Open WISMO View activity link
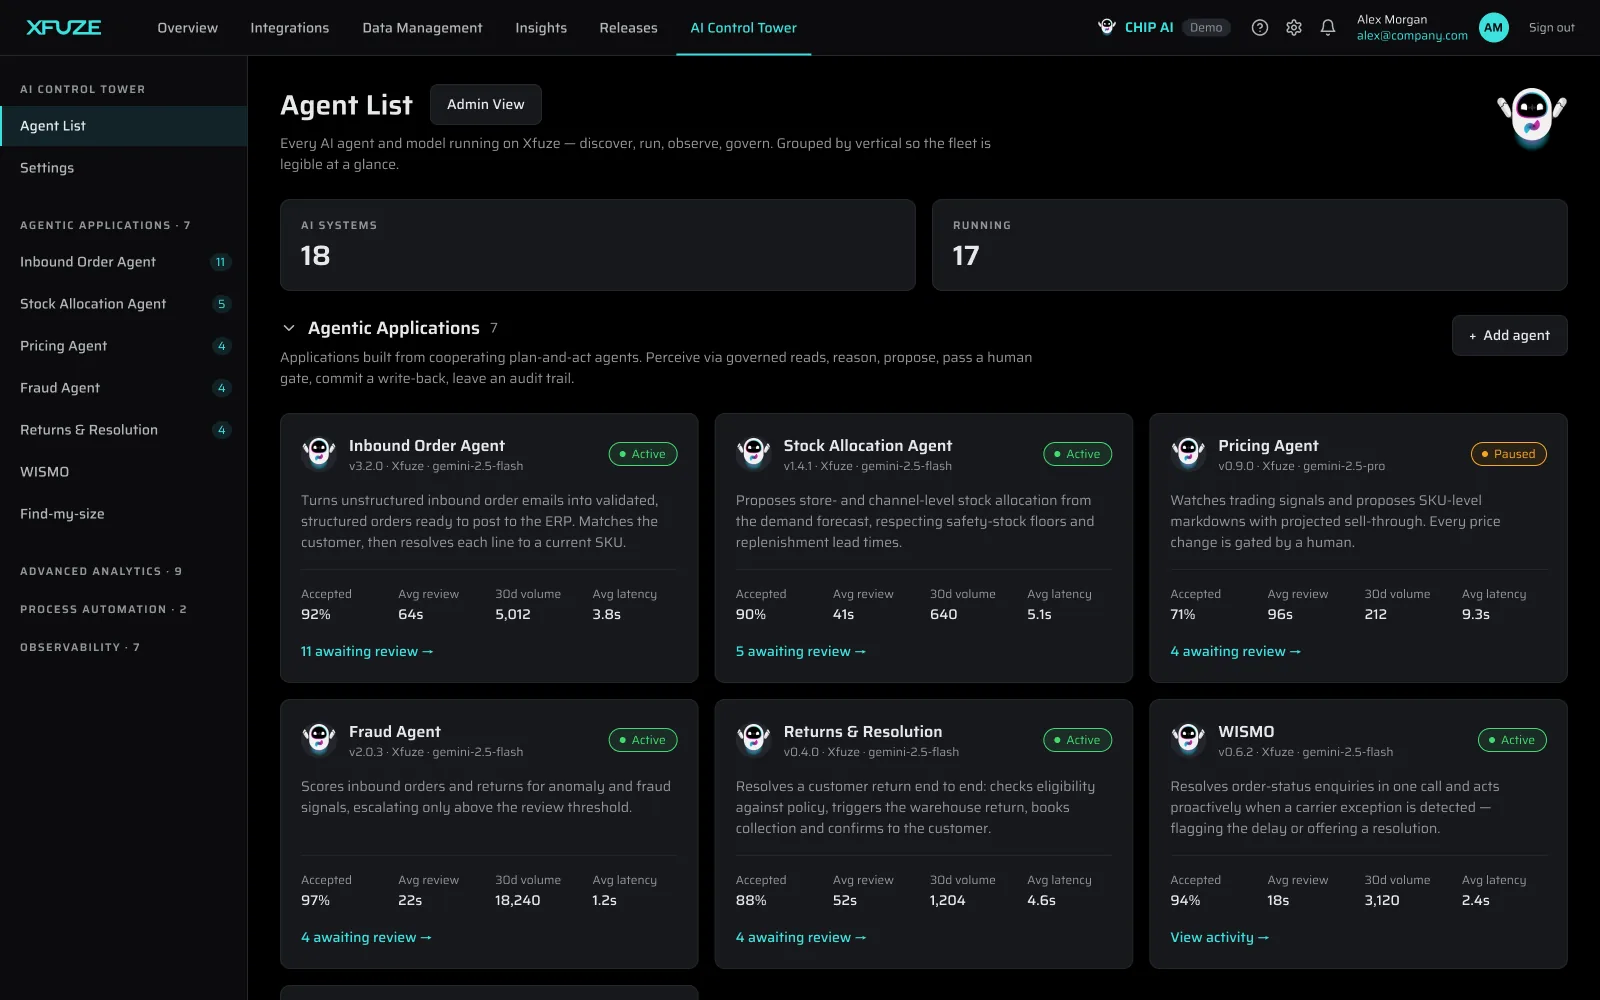Viewport: 1600px width, 1000px height. [x=1219, y=937]
